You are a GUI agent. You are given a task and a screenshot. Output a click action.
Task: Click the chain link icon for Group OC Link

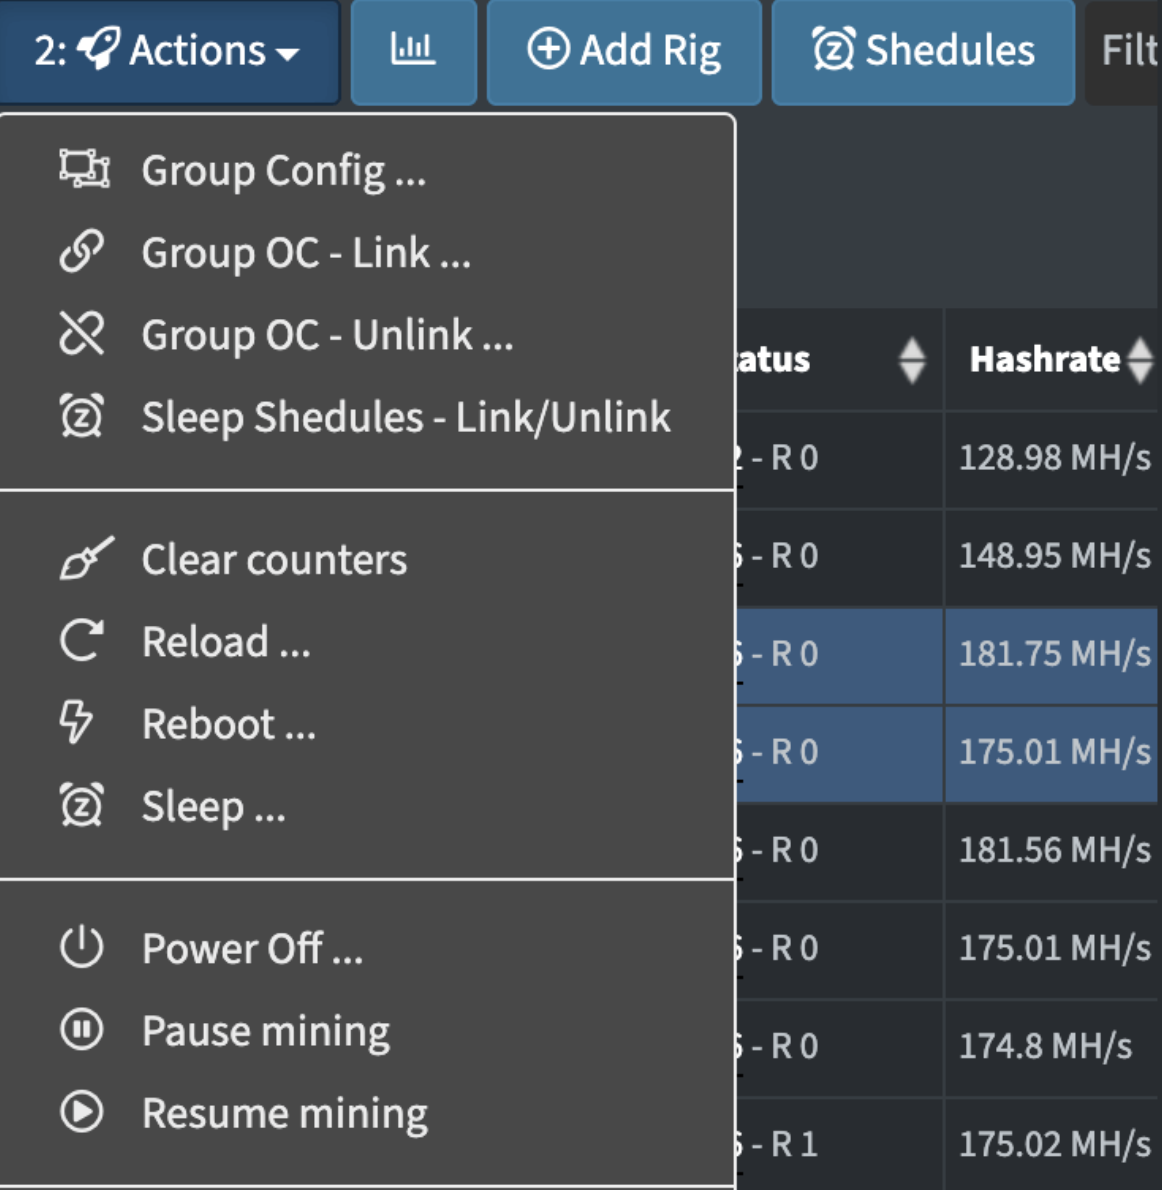(81, 252)
